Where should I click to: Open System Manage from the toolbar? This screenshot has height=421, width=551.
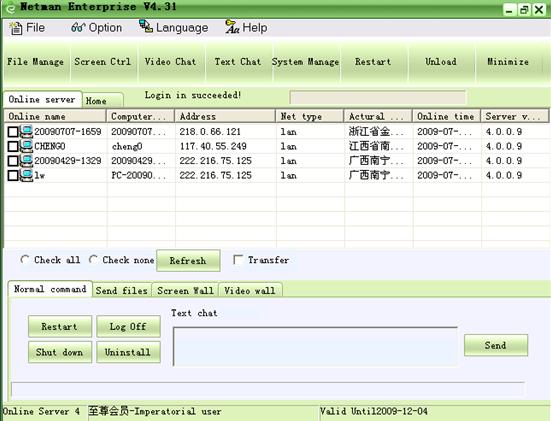[x=305, y=62]
